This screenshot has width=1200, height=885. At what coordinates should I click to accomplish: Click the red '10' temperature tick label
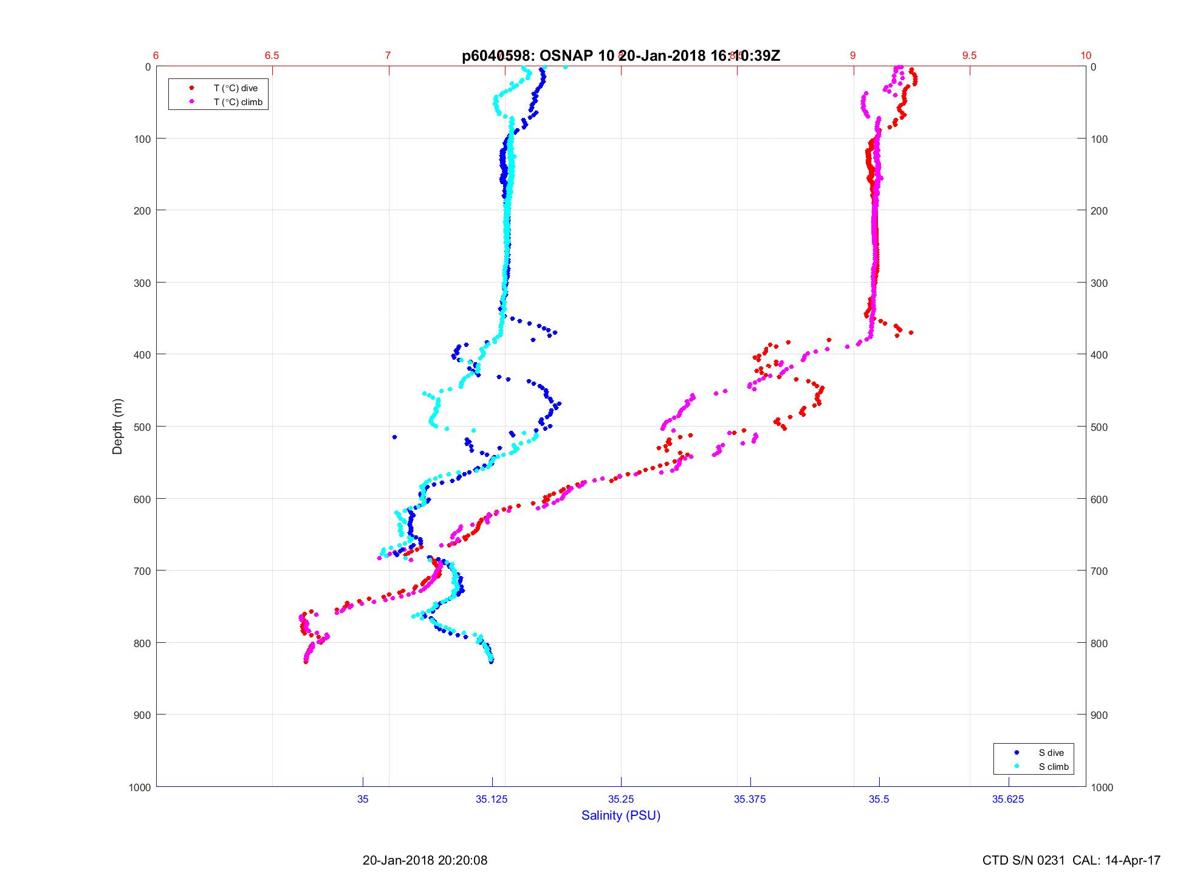[x=1086, y=56]
